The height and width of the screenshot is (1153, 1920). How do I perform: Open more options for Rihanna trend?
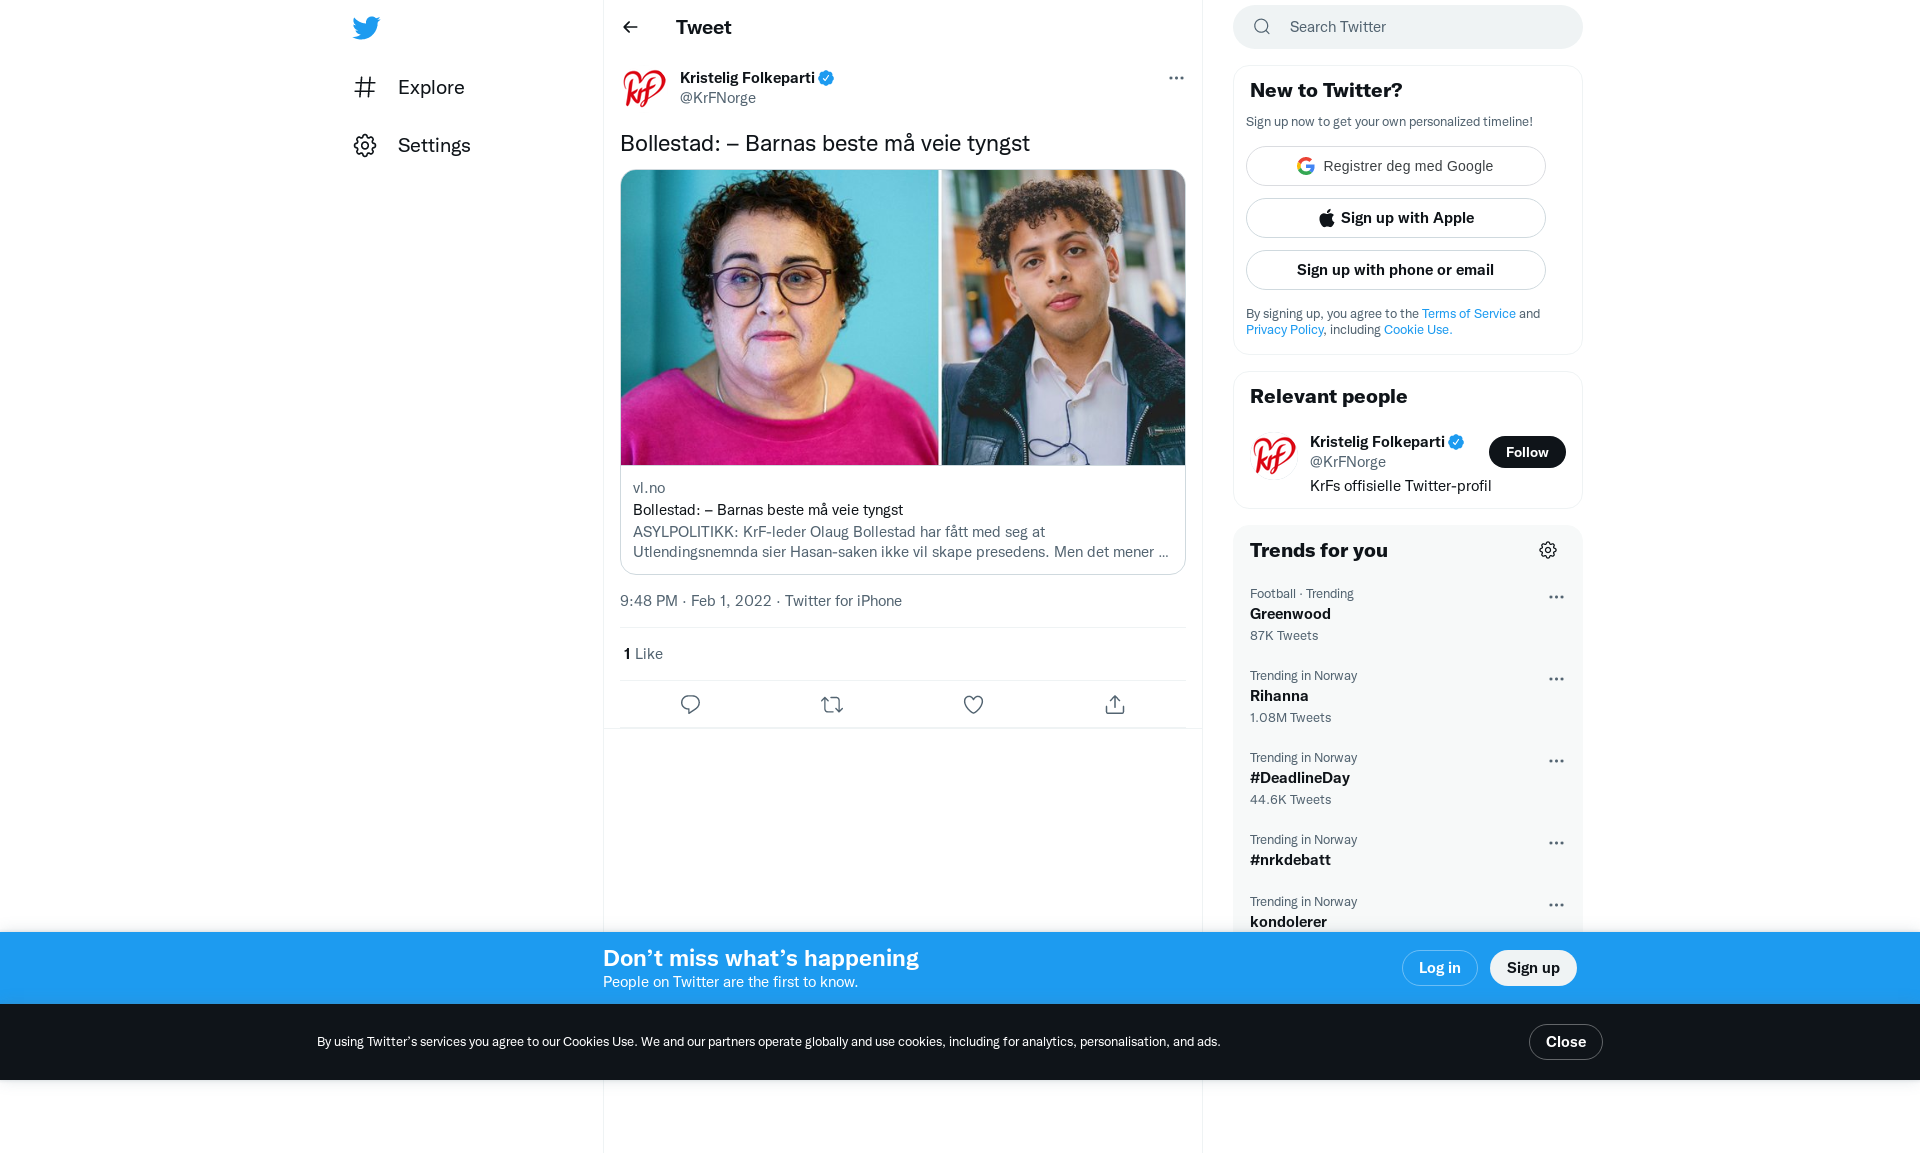(1556, 679)
